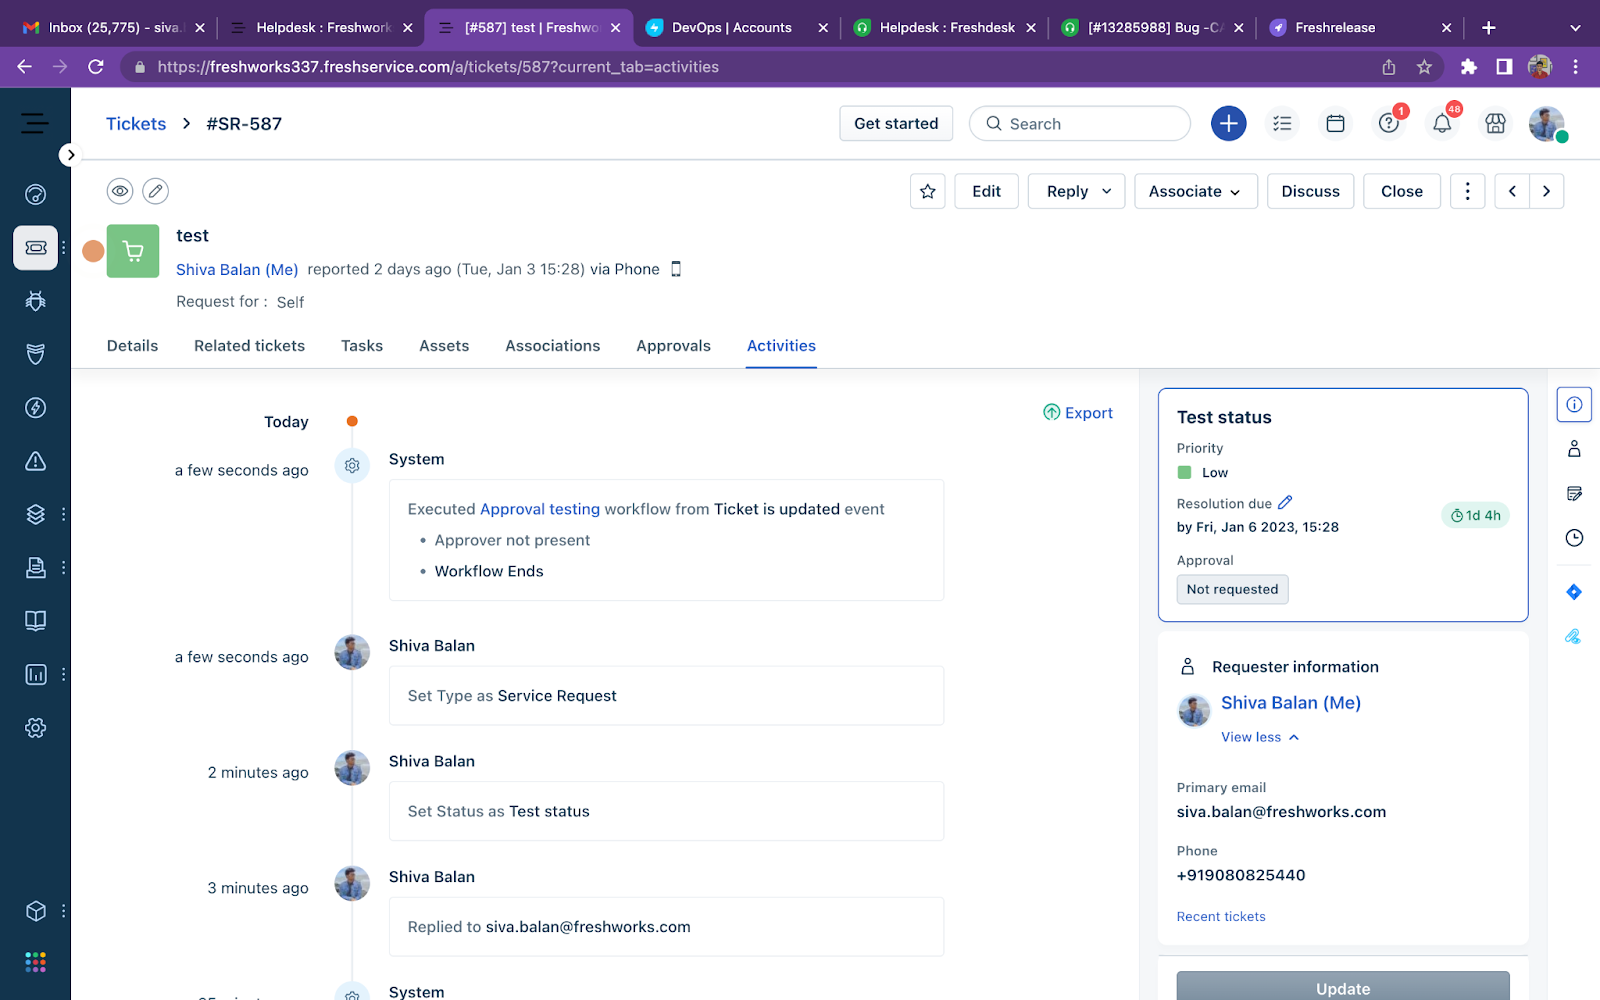This screenshot has width=1600, height=1000.
Task: Open the requester name in Requester information
Action: tap(1291, 703)
